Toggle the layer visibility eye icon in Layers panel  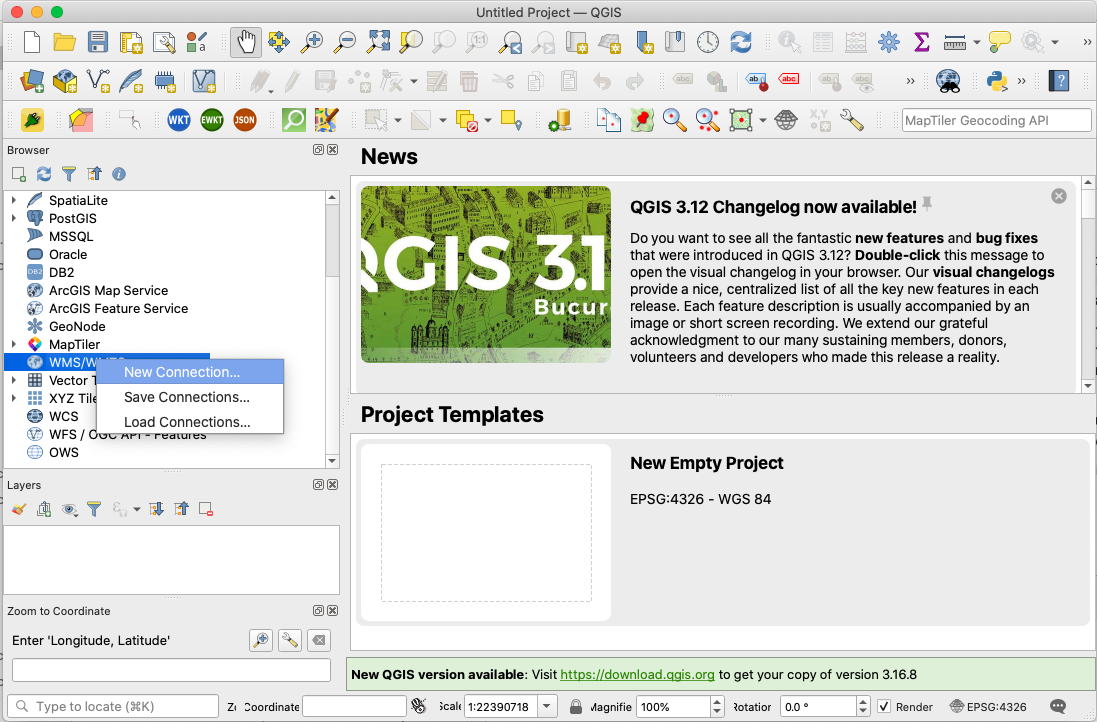[69, 509]
